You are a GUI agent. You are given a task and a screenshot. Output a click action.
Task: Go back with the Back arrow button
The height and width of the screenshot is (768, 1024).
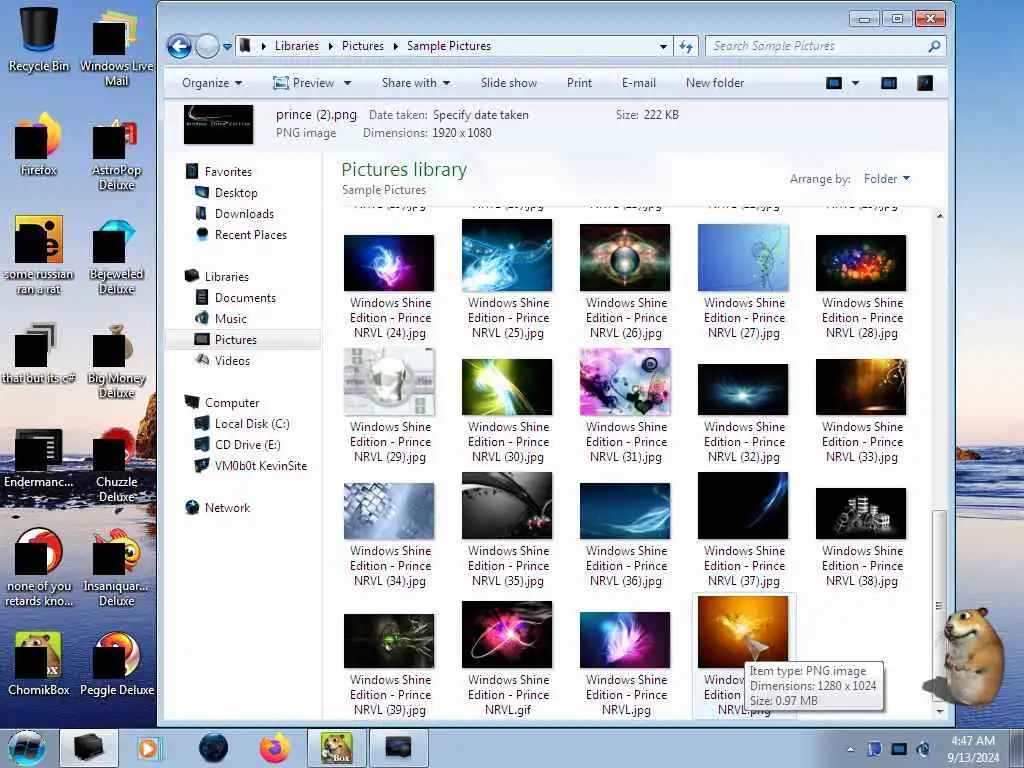(179, 46)
